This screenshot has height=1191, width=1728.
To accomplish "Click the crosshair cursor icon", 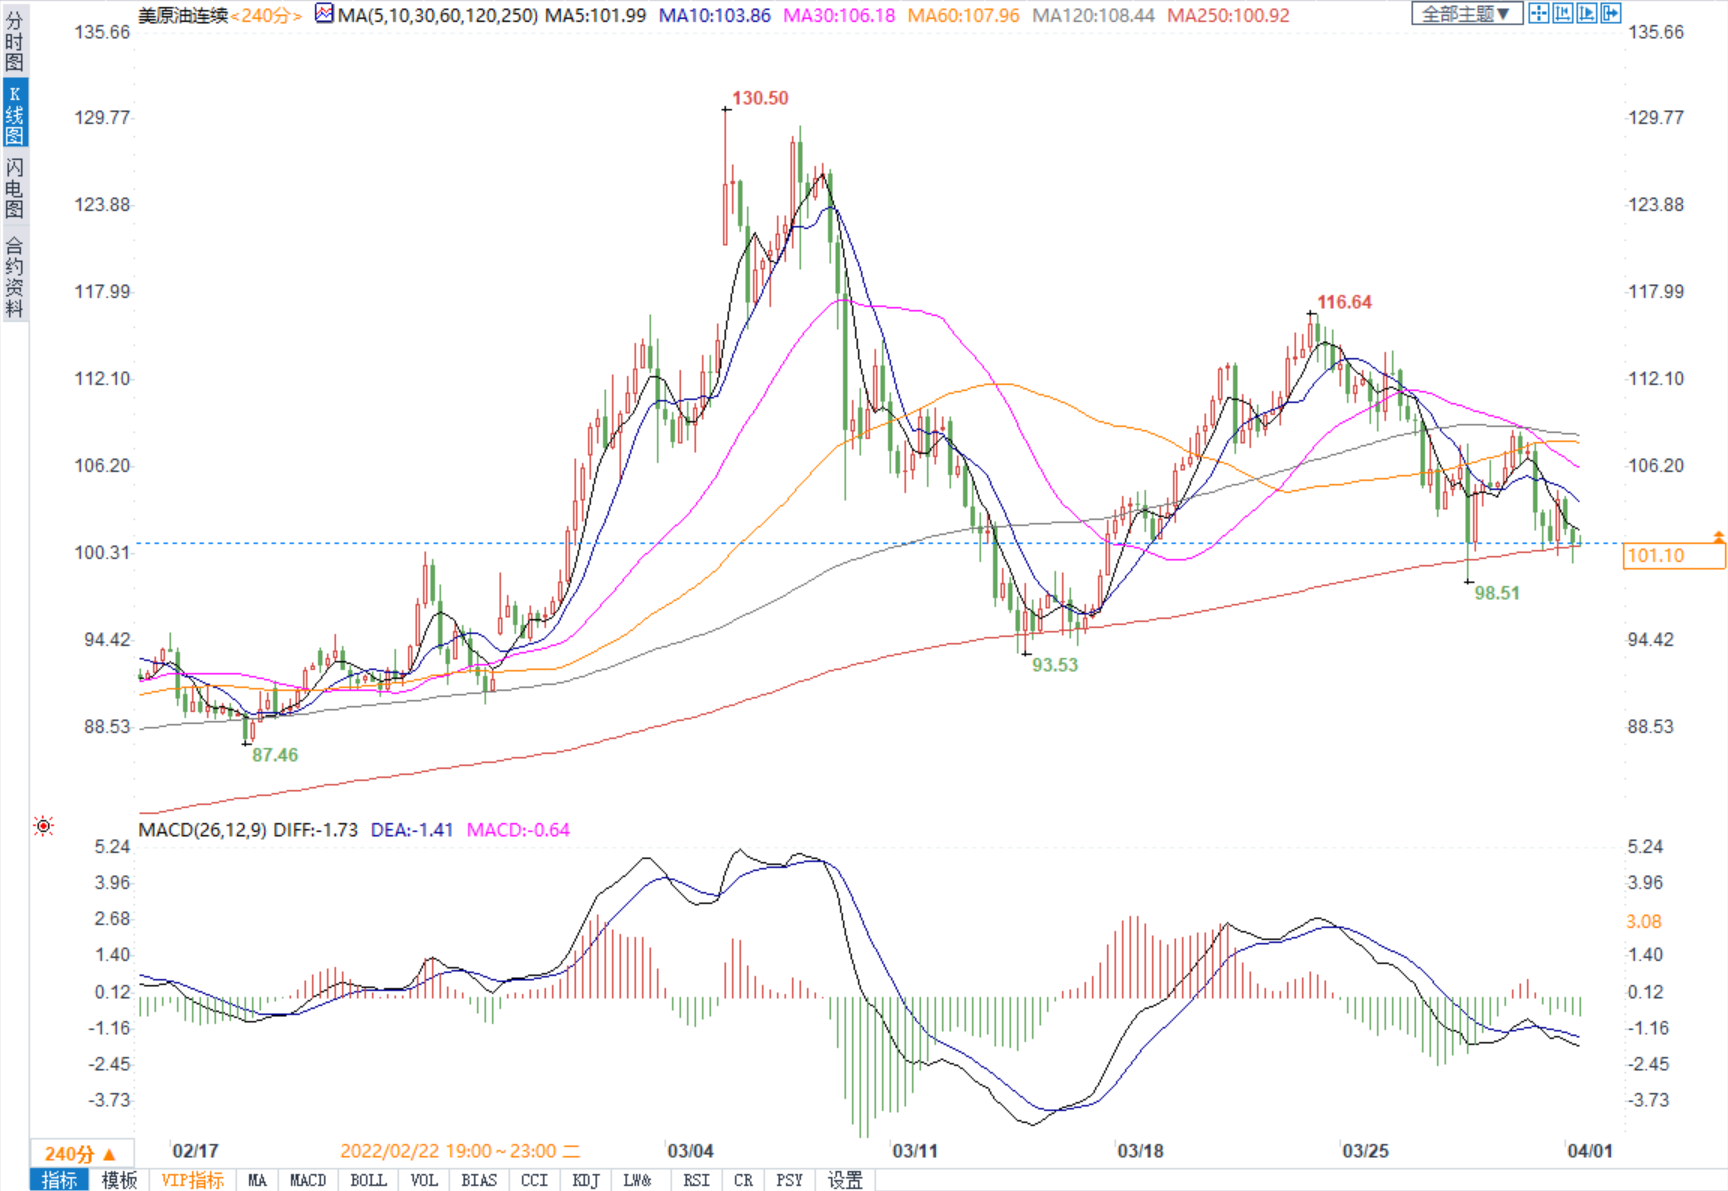I will click(x=1538, y=13).
